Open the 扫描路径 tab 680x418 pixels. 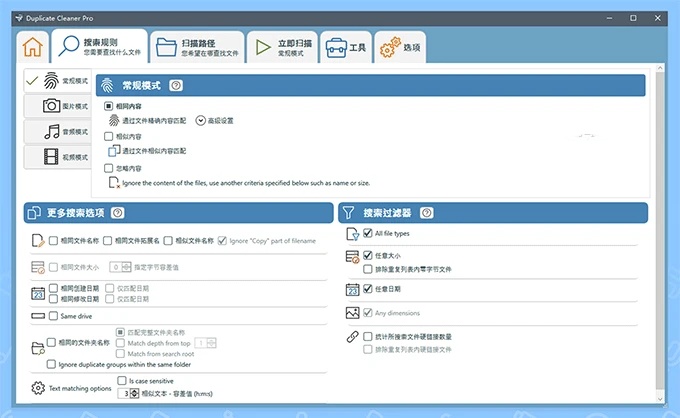[197, 47]
